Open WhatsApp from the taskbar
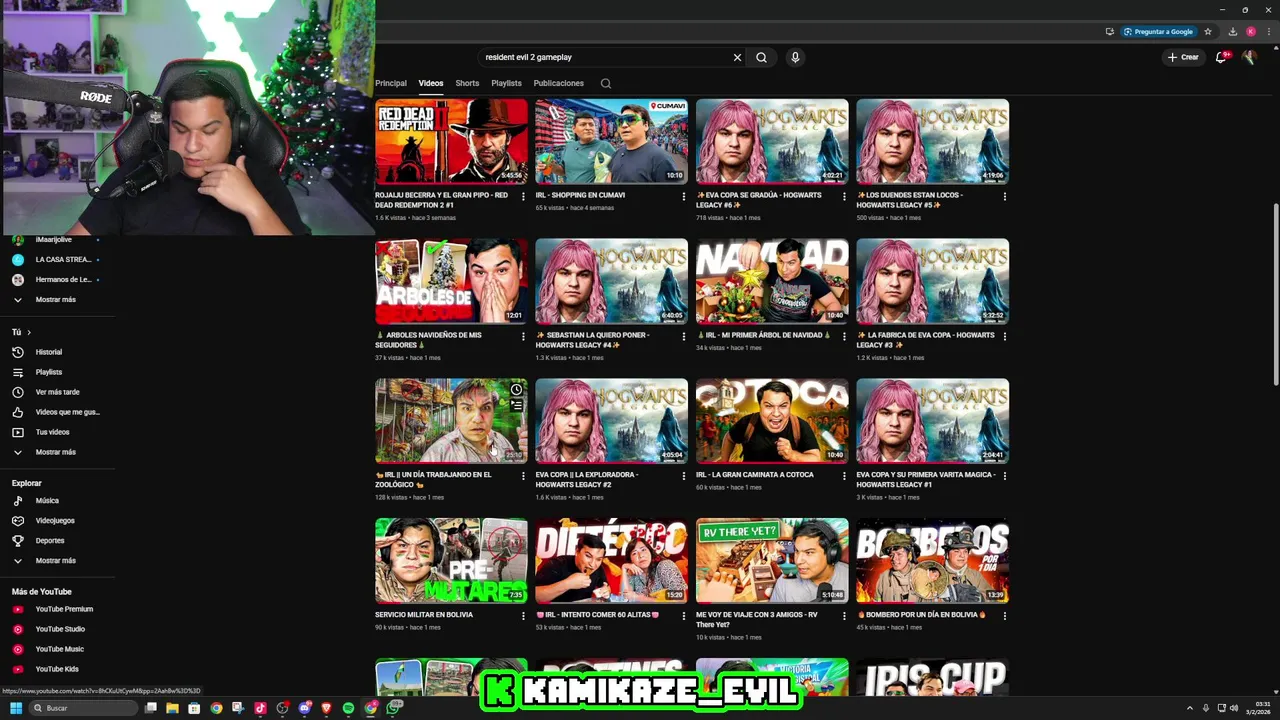Screen dimensions: 1280x720 click(x=393, y=708)
